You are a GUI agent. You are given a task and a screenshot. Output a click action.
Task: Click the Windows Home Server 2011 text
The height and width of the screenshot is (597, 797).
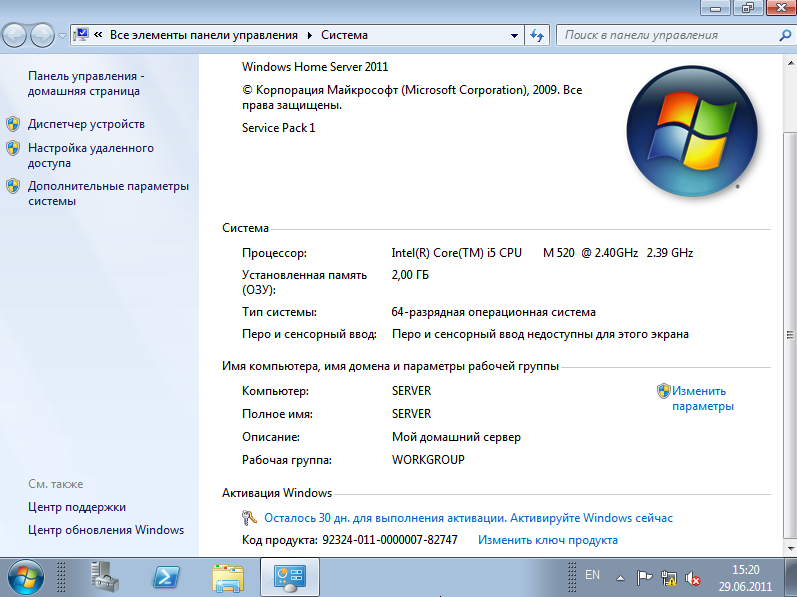pyautogui.click(x=315, y=67)
